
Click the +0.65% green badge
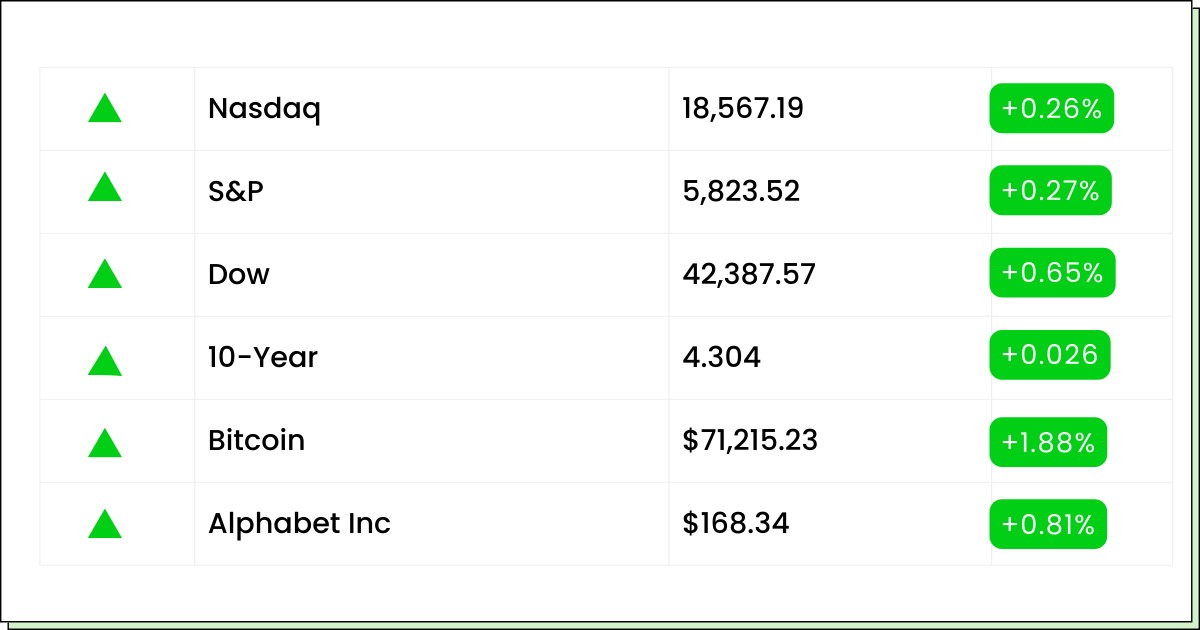[x=1052, y=272]
